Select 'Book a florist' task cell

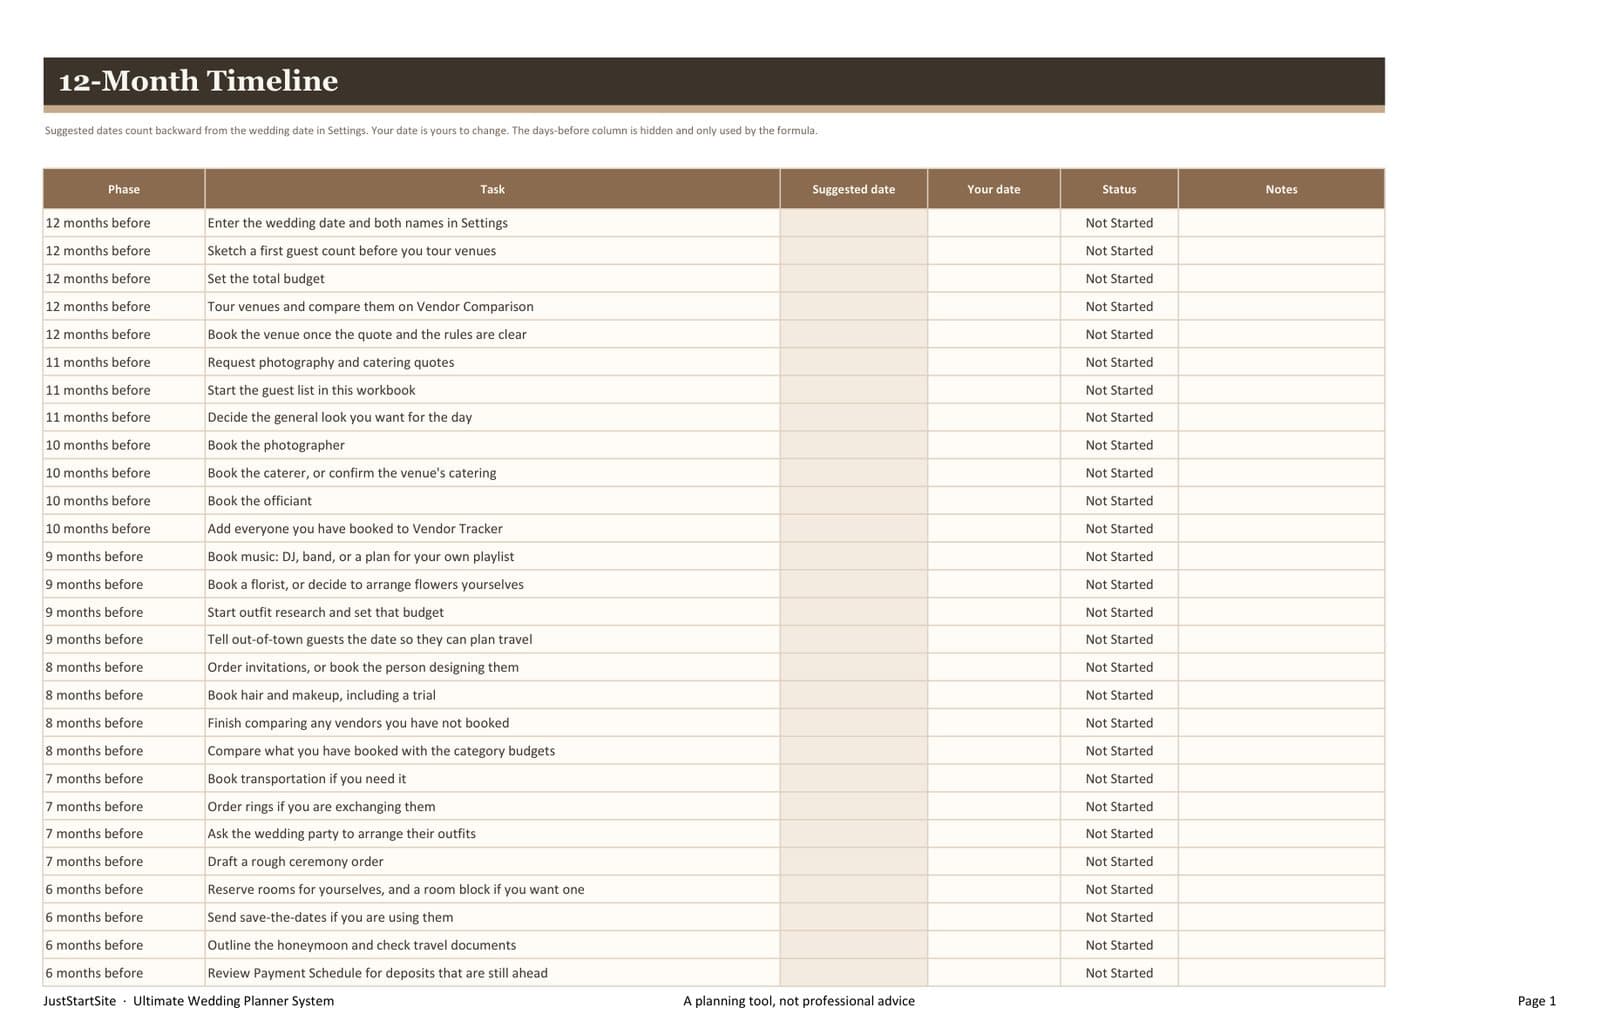click(492, 585)
